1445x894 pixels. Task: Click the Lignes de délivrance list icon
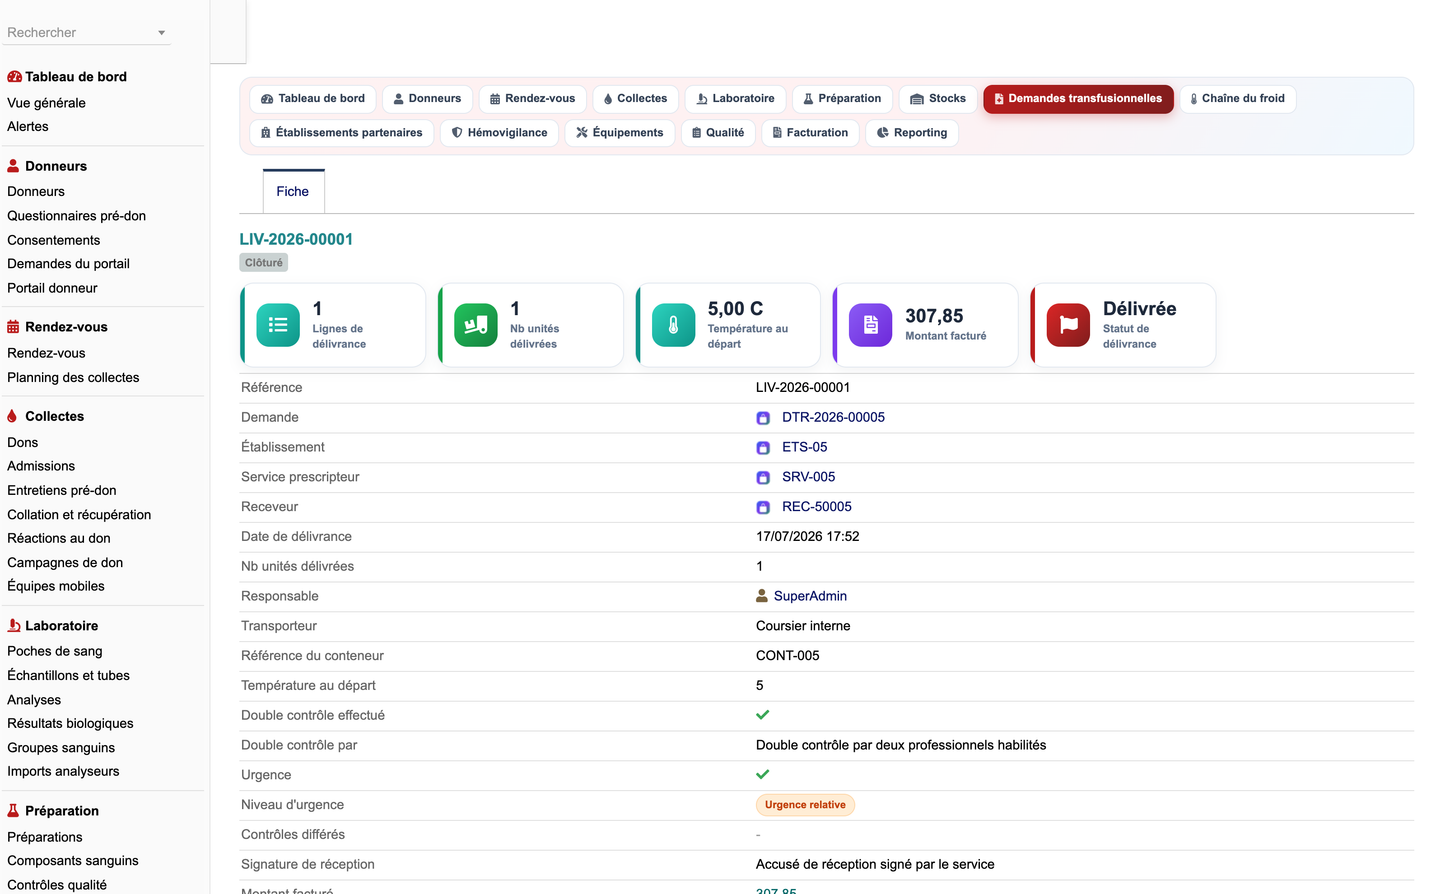click(x=278, y=325)
